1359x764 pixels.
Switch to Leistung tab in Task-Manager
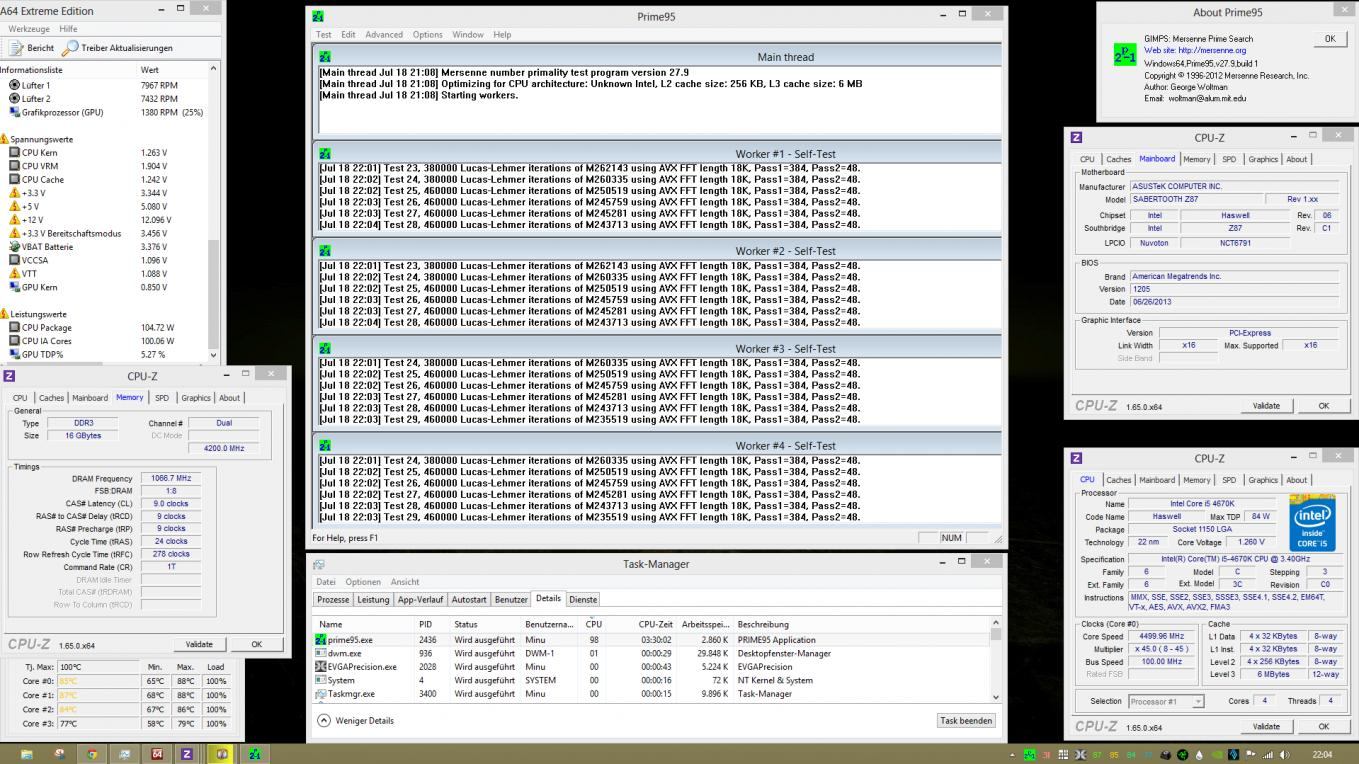[x=373, y=599]
